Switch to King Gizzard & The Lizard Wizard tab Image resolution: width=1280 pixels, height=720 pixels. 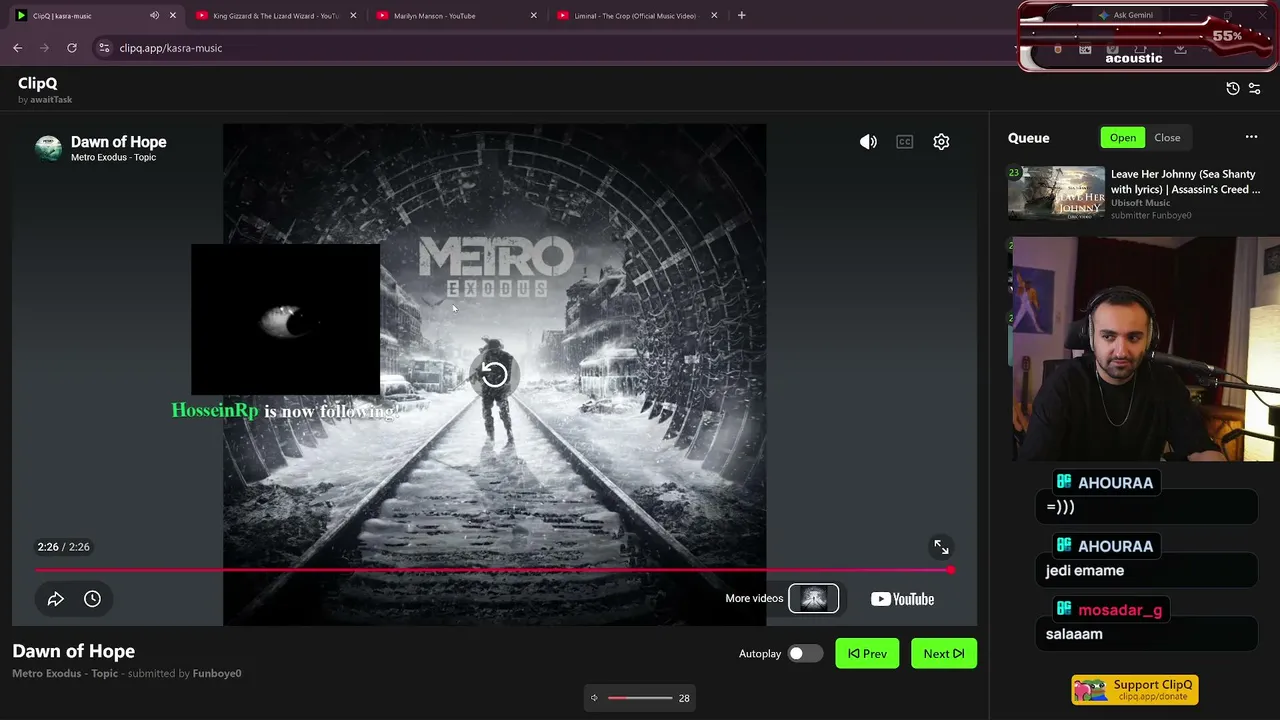[x=276, y=16]
